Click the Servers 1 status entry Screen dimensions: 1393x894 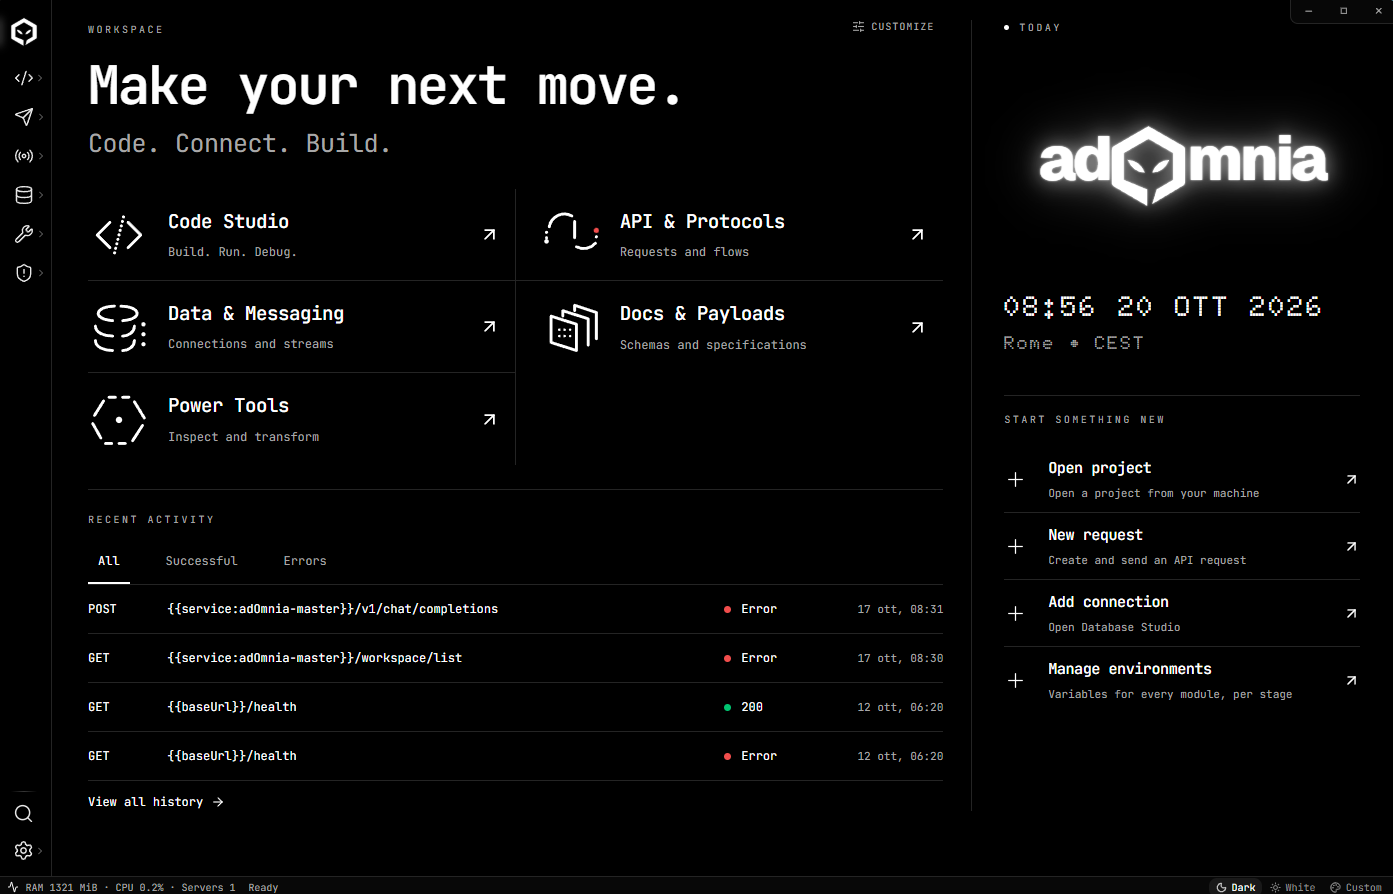208,887
